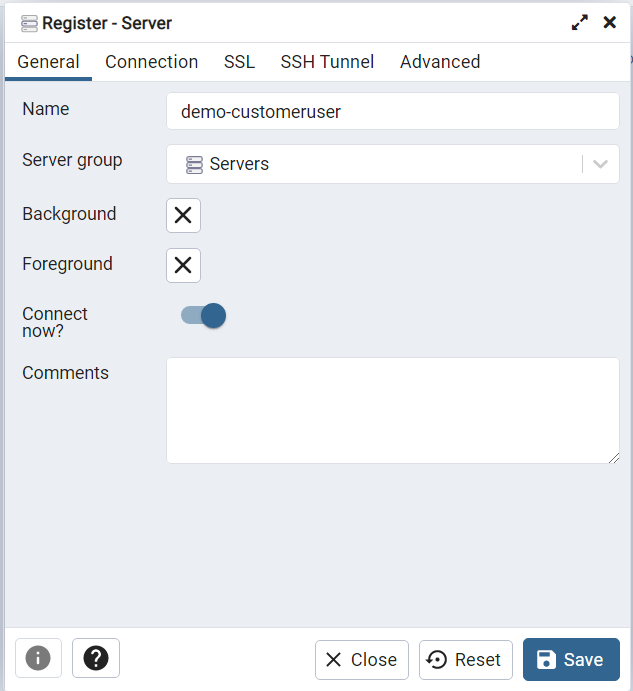Open help via question mark icon
Image resolution: width=633 pixels, height=691 pixels.
pyautogui.click(x=96, y=658)
